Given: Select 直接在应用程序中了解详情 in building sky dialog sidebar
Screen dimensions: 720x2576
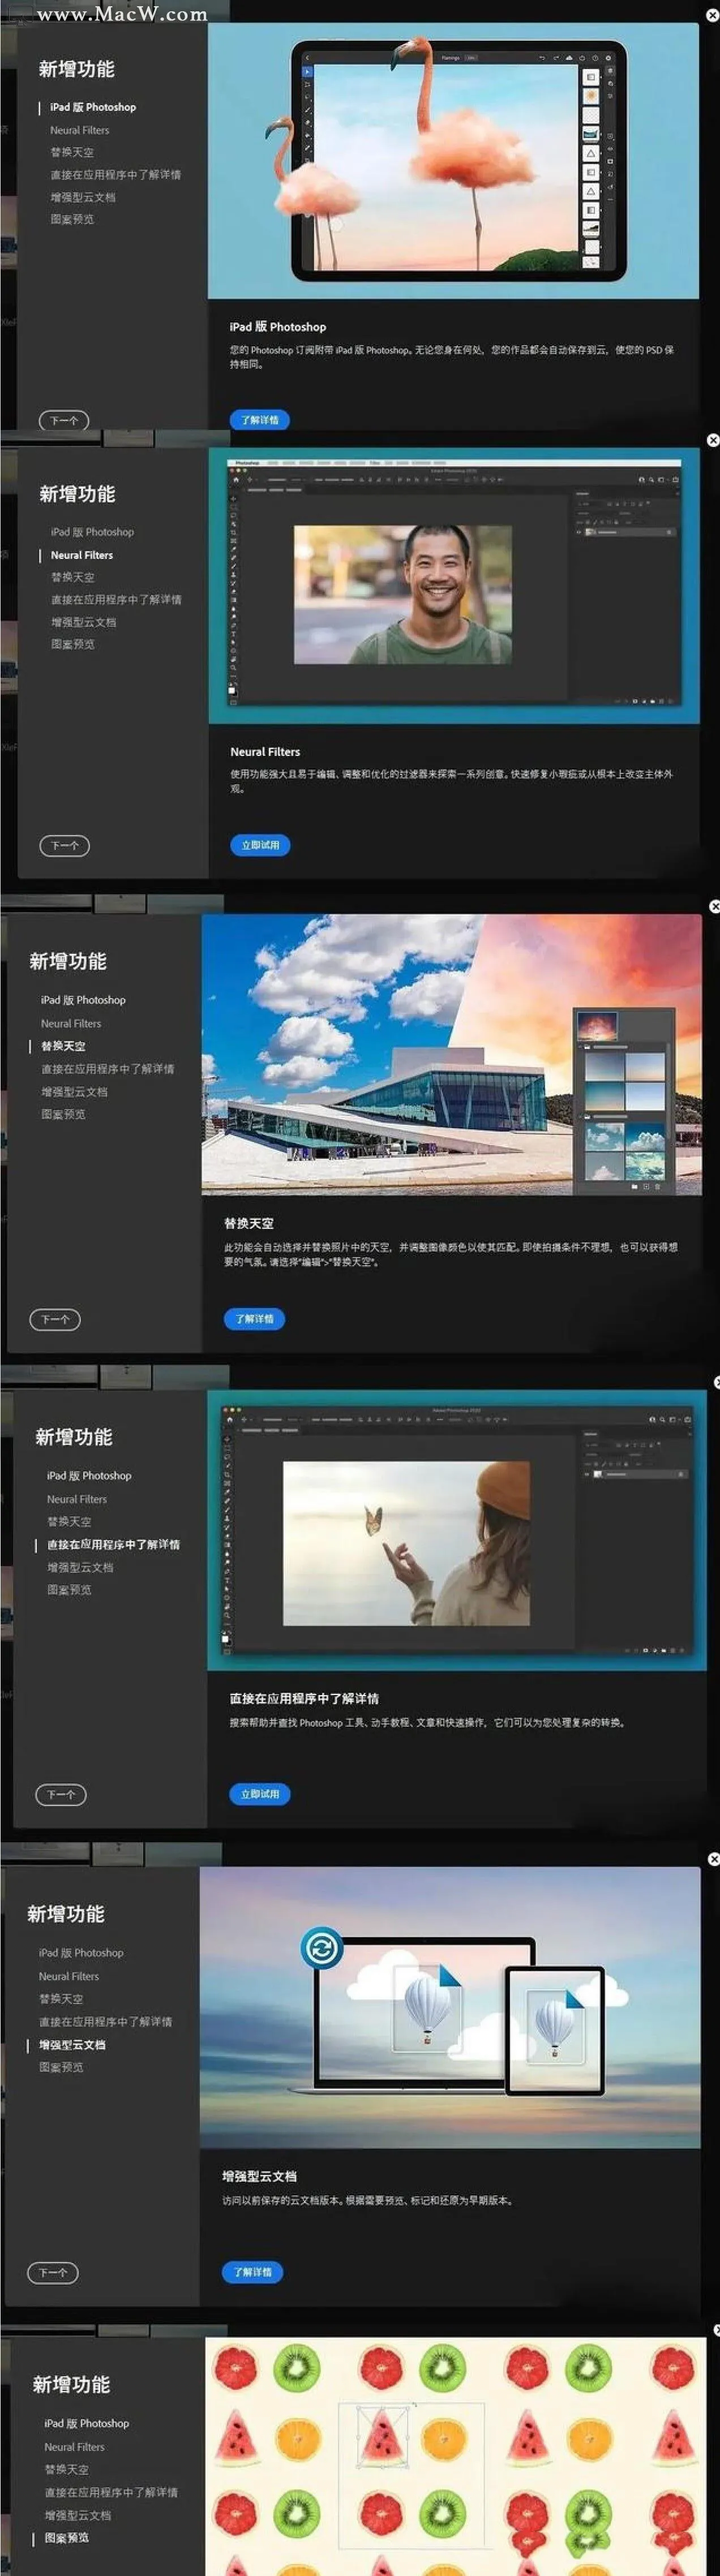Looking at the screenshot, I should [107, 1069].
